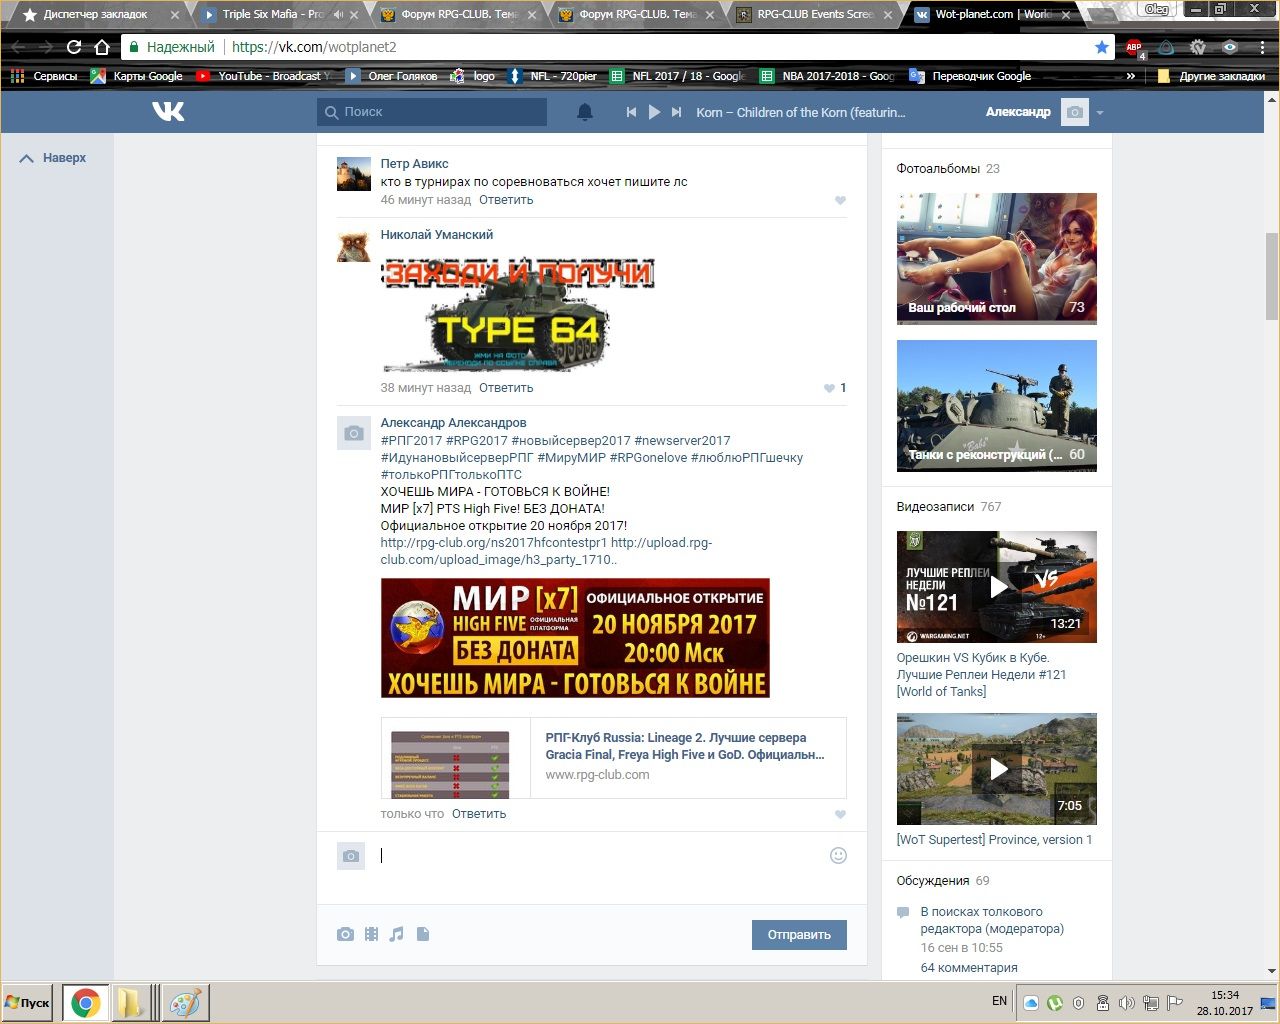Viewport: 1280px width, 1024px height.
Task: Play the WoT Supertest Province video thumbnail
Action: [997, 769]
